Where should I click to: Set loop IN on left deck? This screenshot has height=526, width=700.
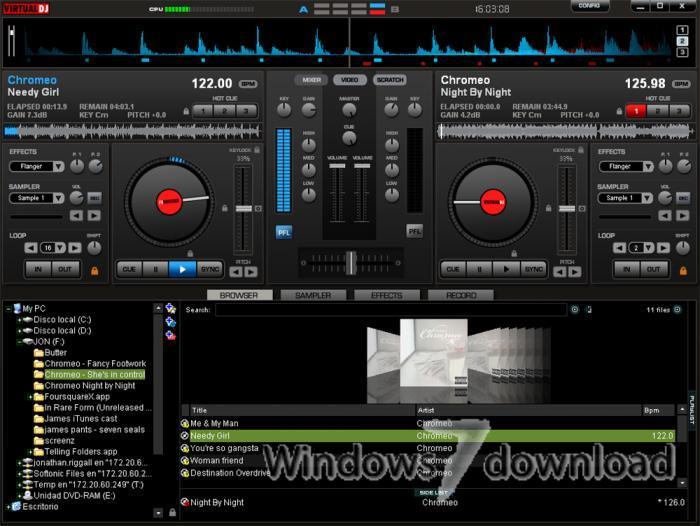point(38,269)
